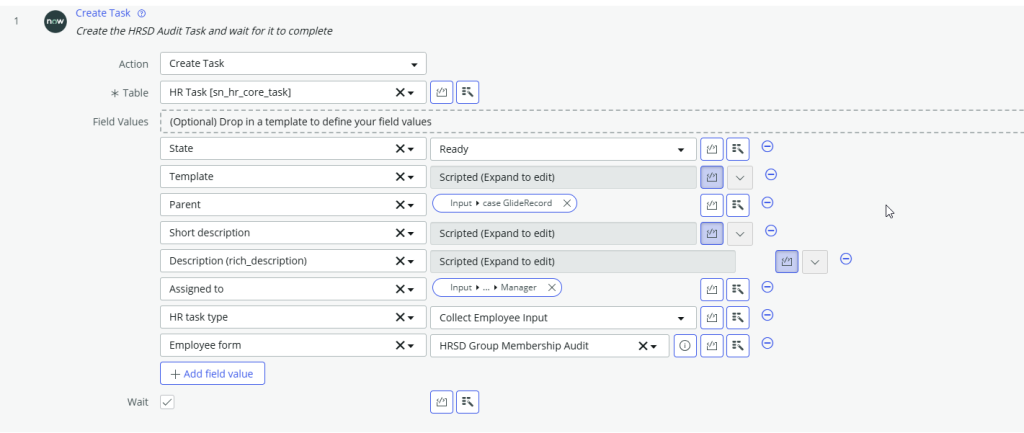Remove the State field value row

(768, 147)
